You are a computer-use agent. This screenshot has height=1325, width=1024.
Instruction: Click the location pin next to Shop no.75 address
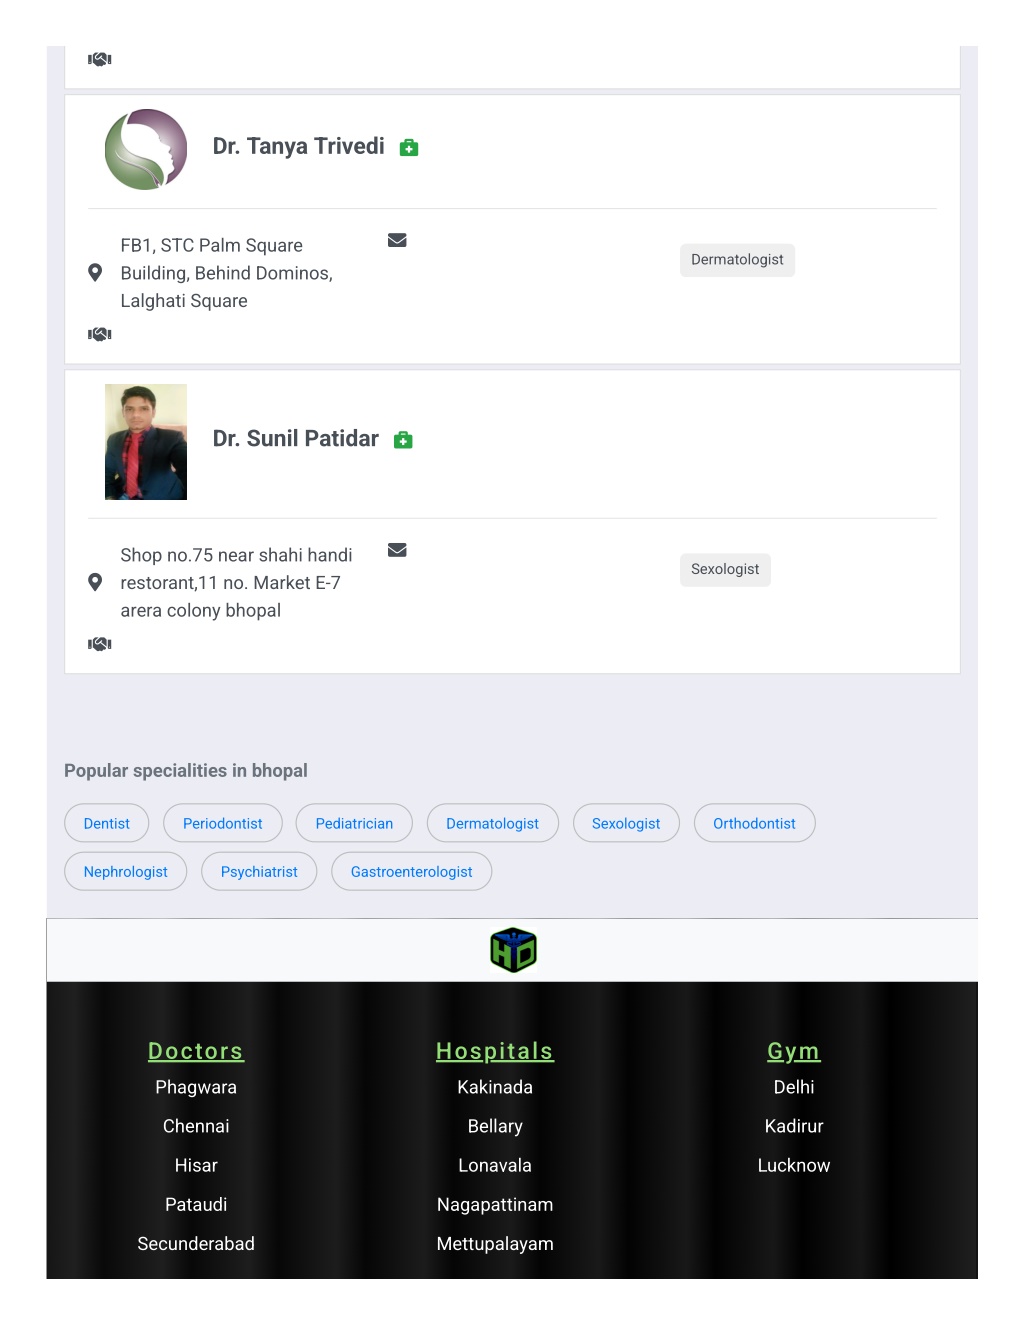[95, 582]
